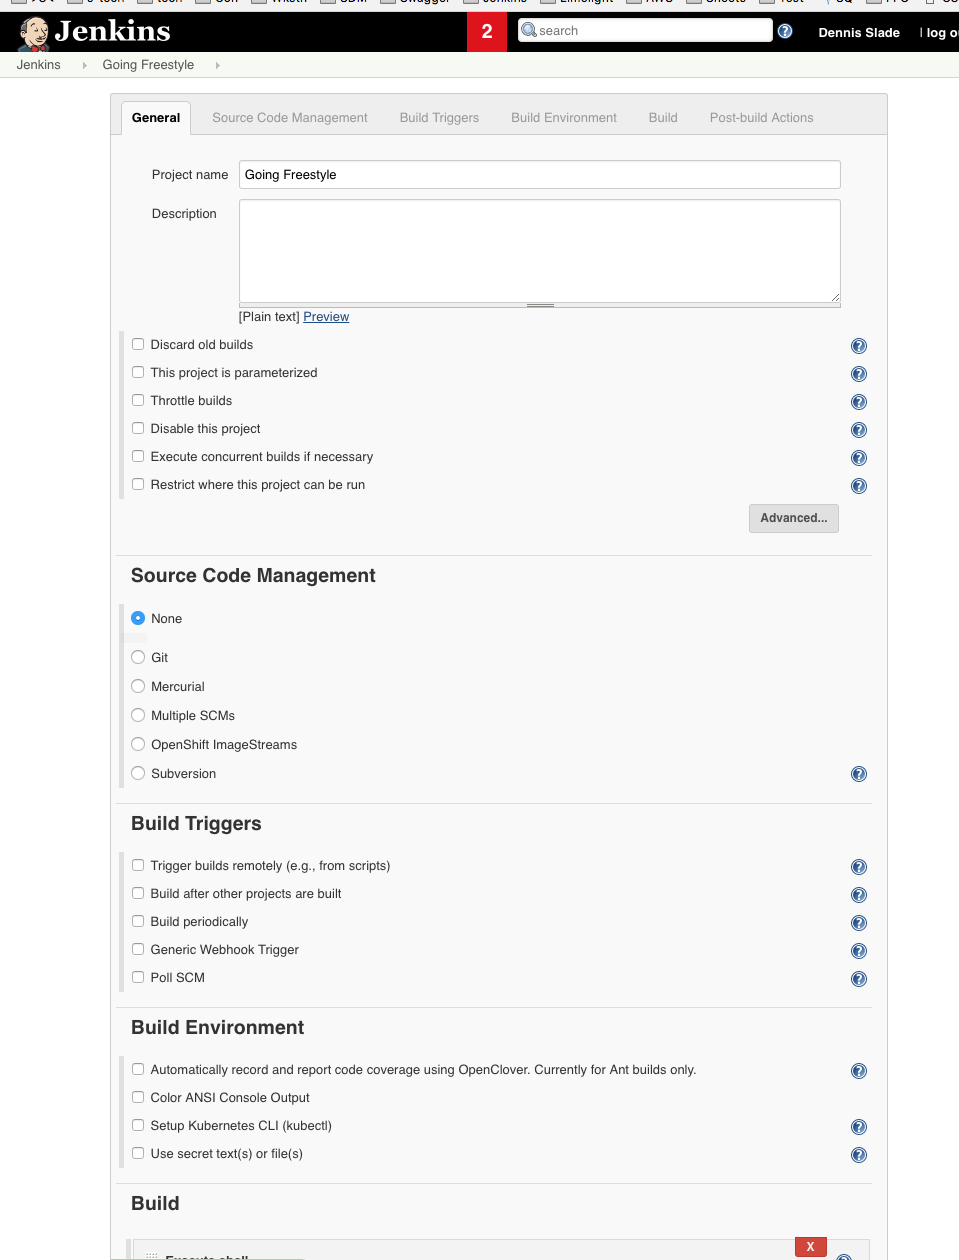The width and height of the screenshot is (959, 1260).
Task: Grab the description textarea resize bar
Action: (540, 305)
